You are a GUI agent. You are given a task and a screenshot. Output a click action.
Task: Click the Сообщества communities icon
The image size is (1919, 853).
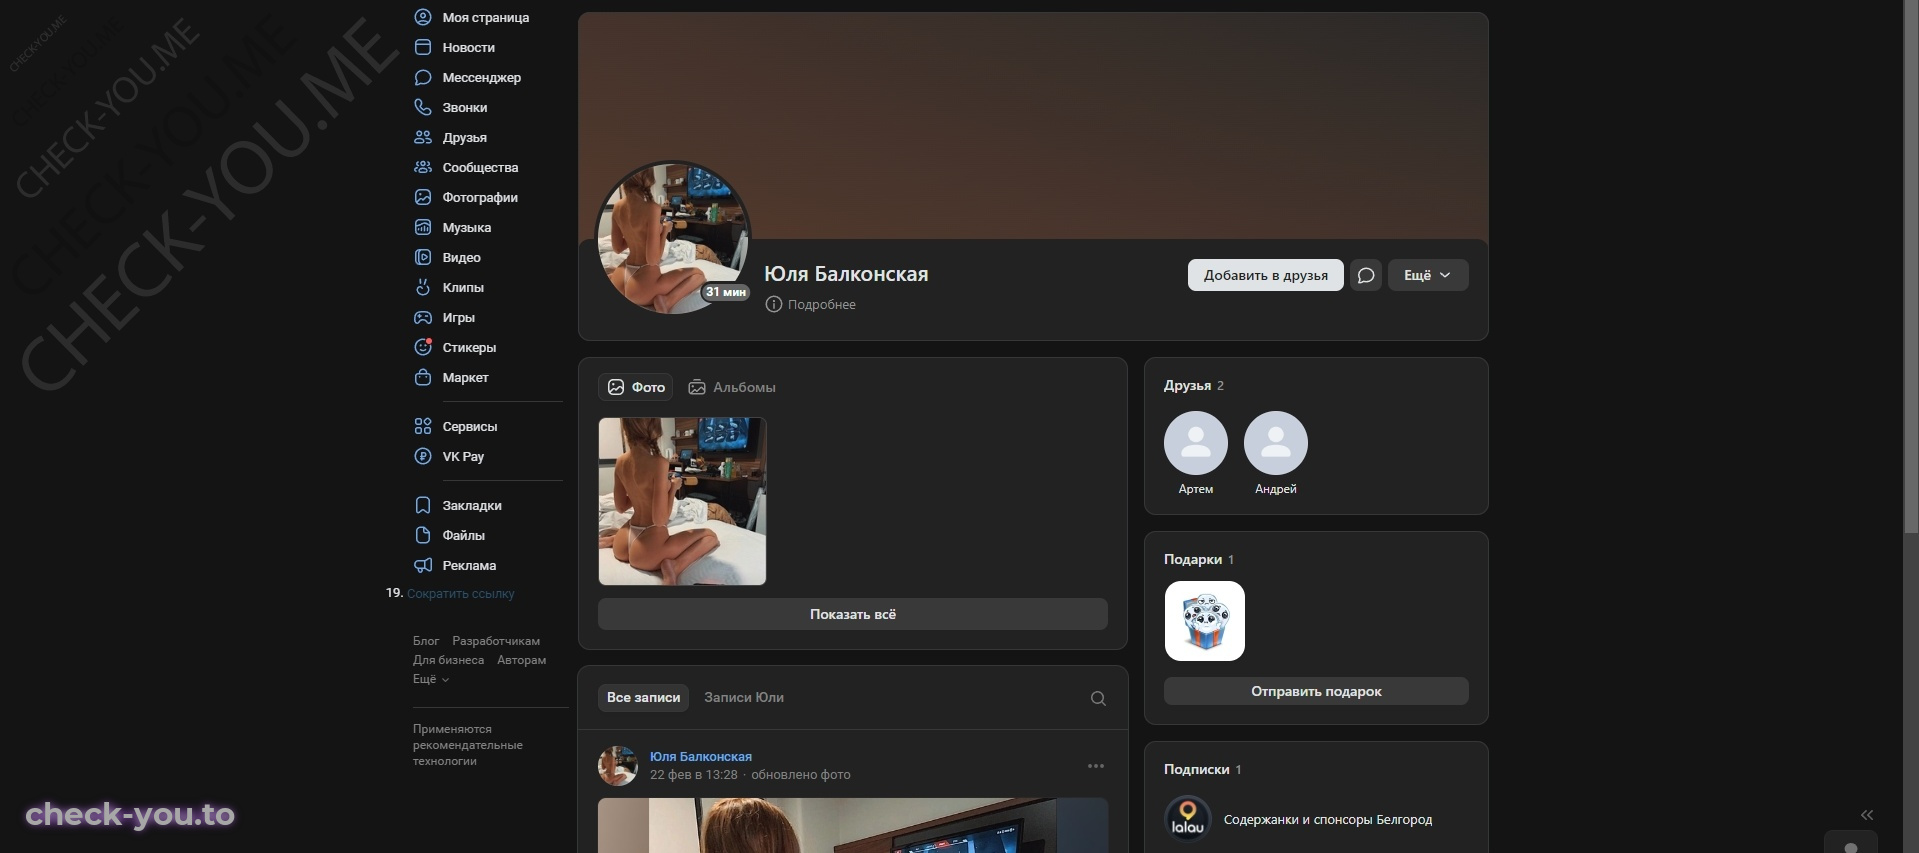click(423, 167)
